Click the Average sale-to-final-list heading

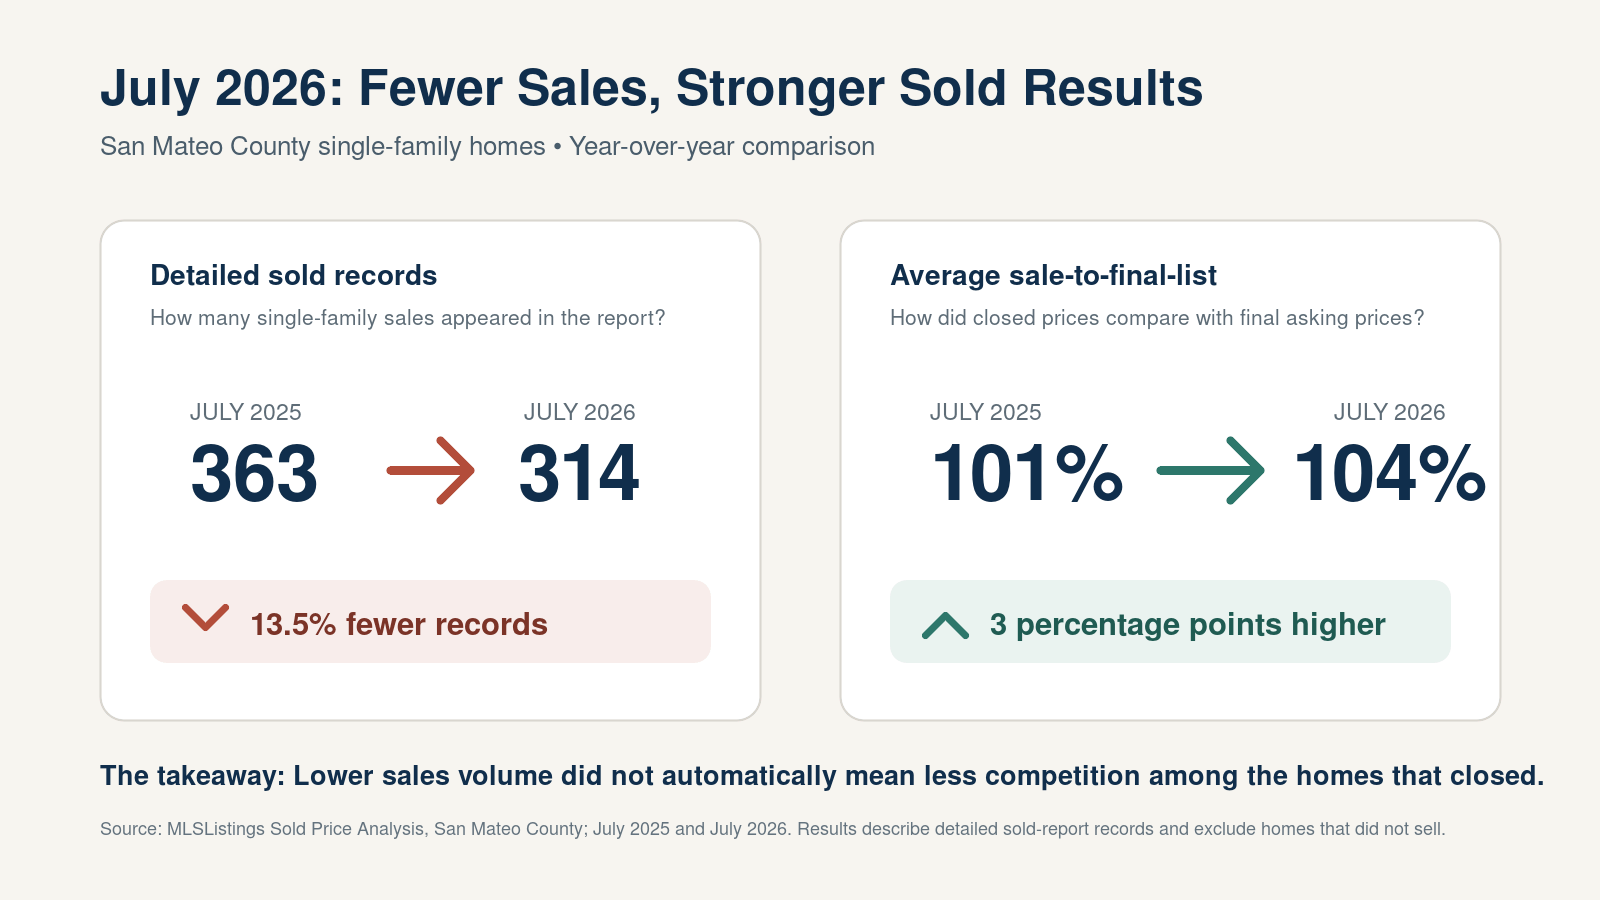1053,275
